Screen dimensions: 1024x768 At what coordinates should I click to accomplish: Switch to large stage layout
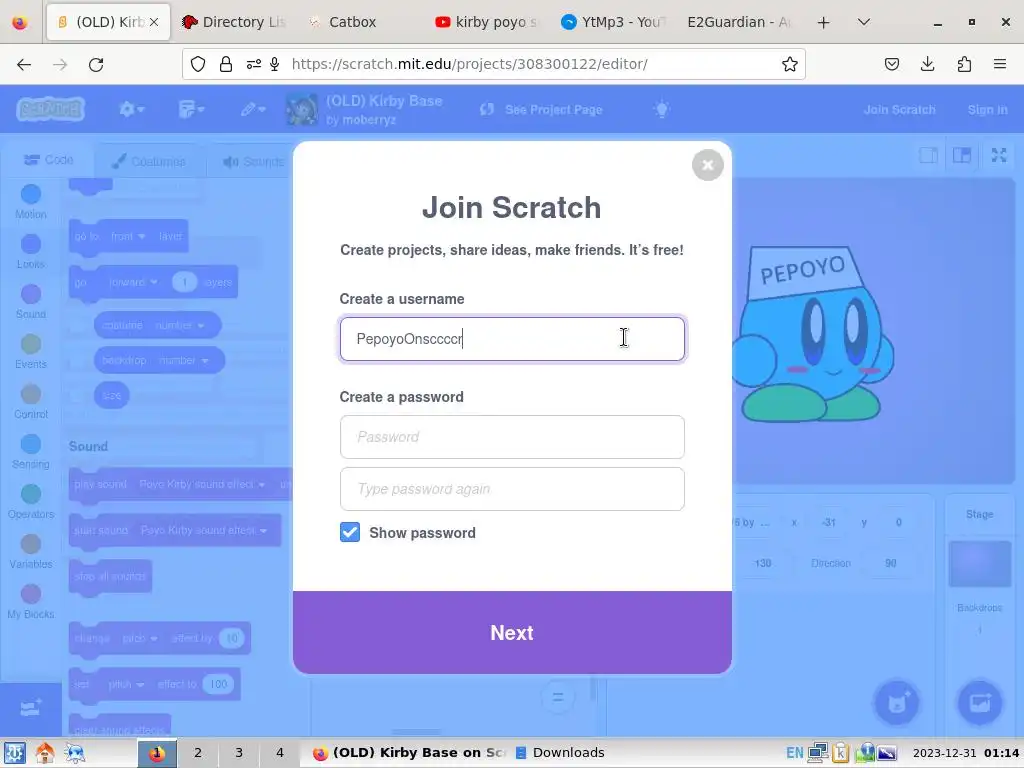coord(962,155)
